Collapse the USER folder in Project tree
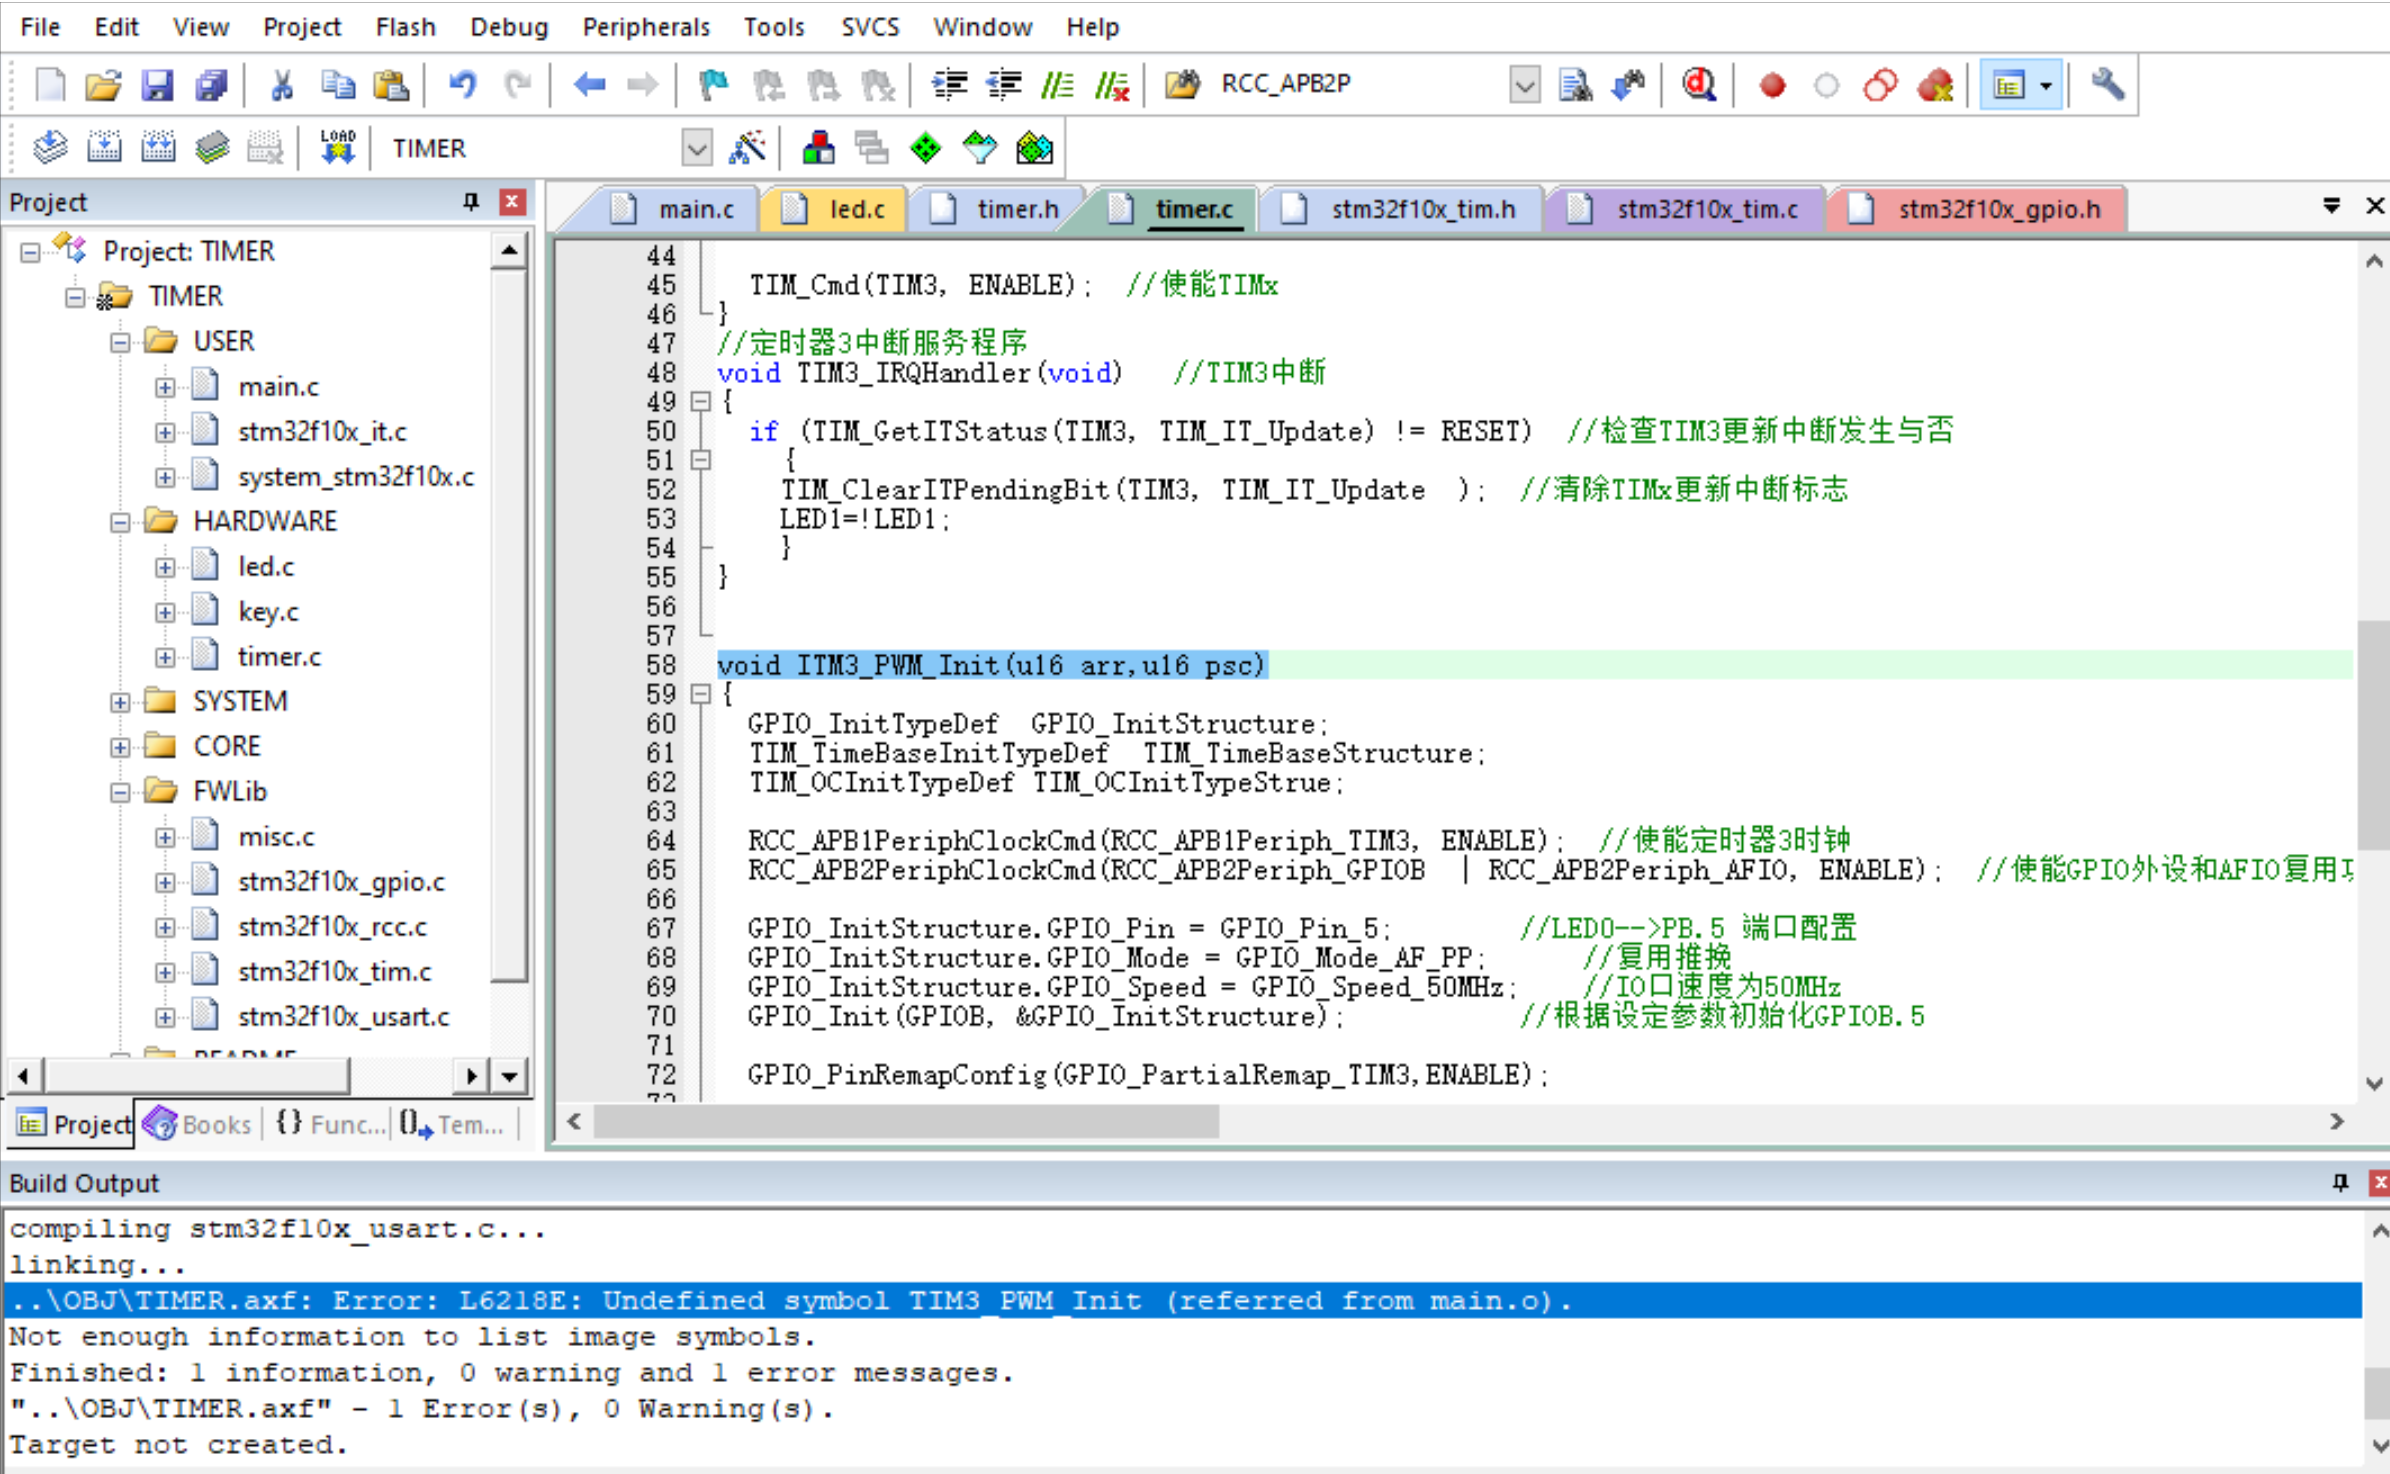This screenshot has height=1474, width=2390. [x=120, y=341]
